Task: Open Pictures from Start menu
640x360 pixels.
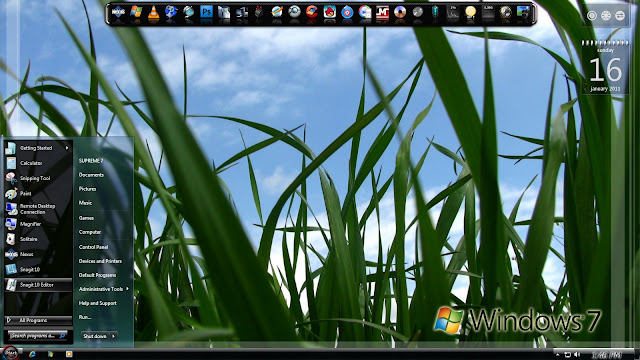Action: 87,189
